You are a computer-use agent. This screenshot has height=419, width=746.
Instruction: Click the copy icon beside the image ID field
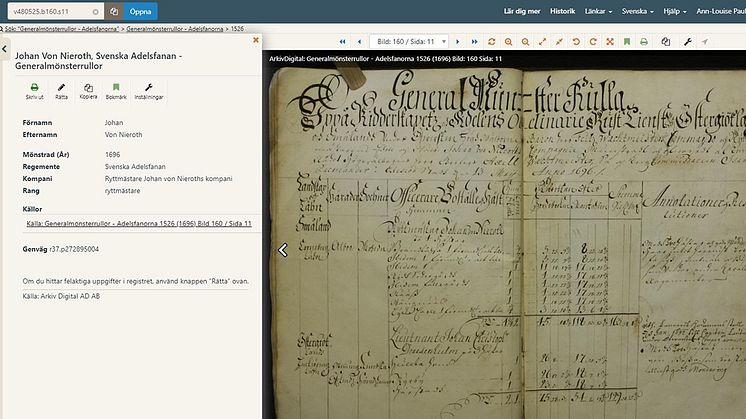pyautogui.click(x=114, y=11)
